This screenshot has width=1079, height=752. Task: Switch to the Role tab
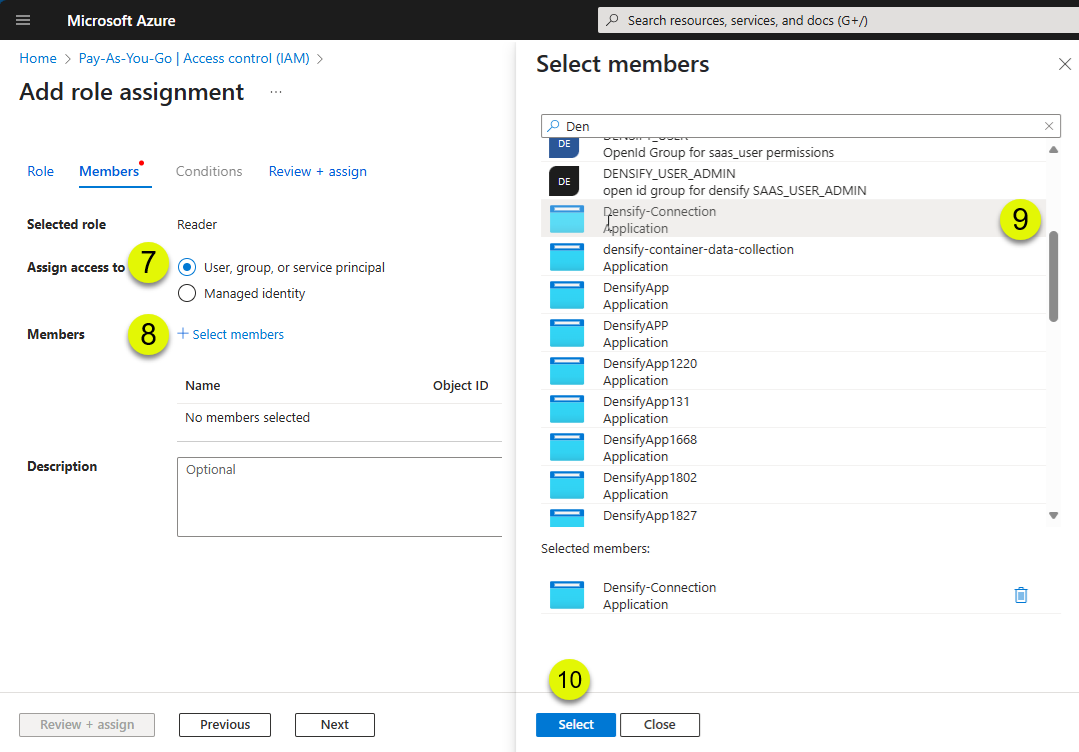click(41, 171)
